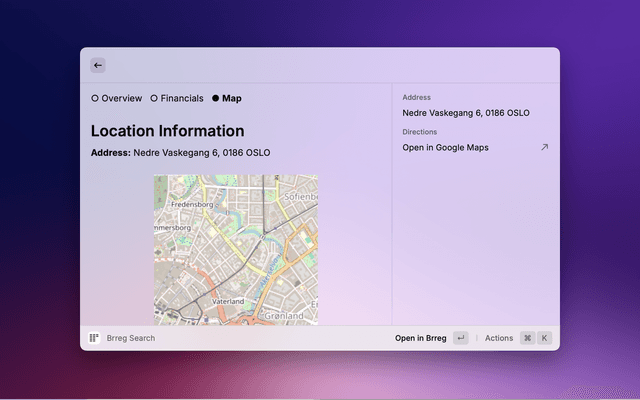The image size is (640, 400).
Task: Click the back arrow button
Action: [97, 65]
